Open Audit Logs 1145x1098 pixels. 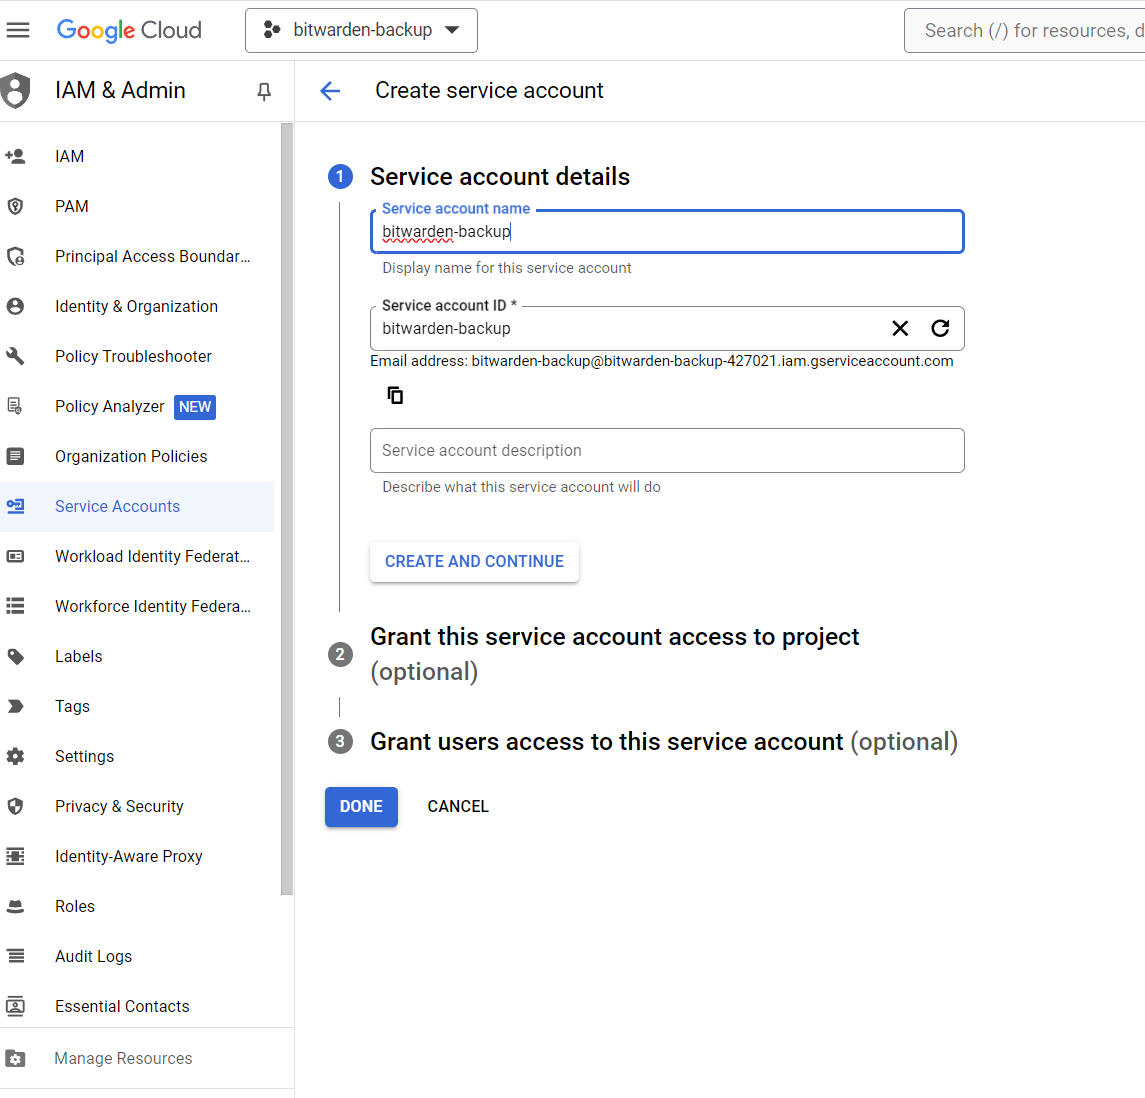click(x=93, y=956)
